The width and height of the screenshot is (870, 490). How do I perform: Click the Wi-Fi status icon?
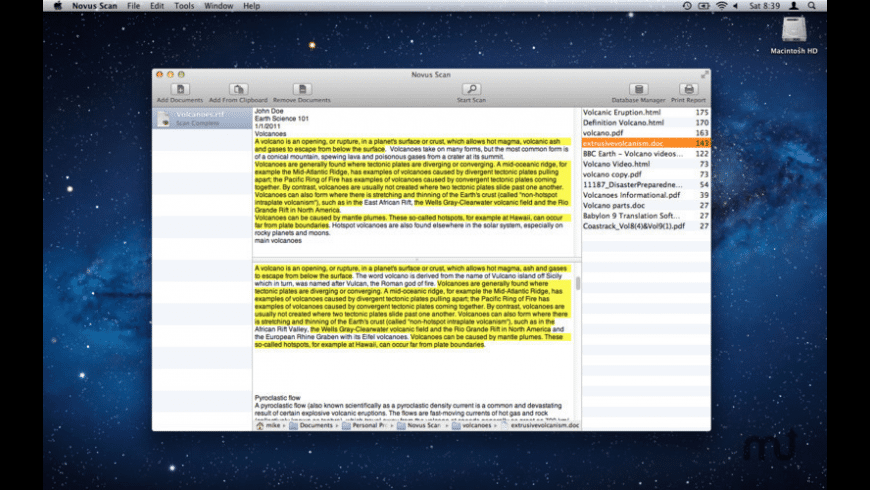click(721, 6)
